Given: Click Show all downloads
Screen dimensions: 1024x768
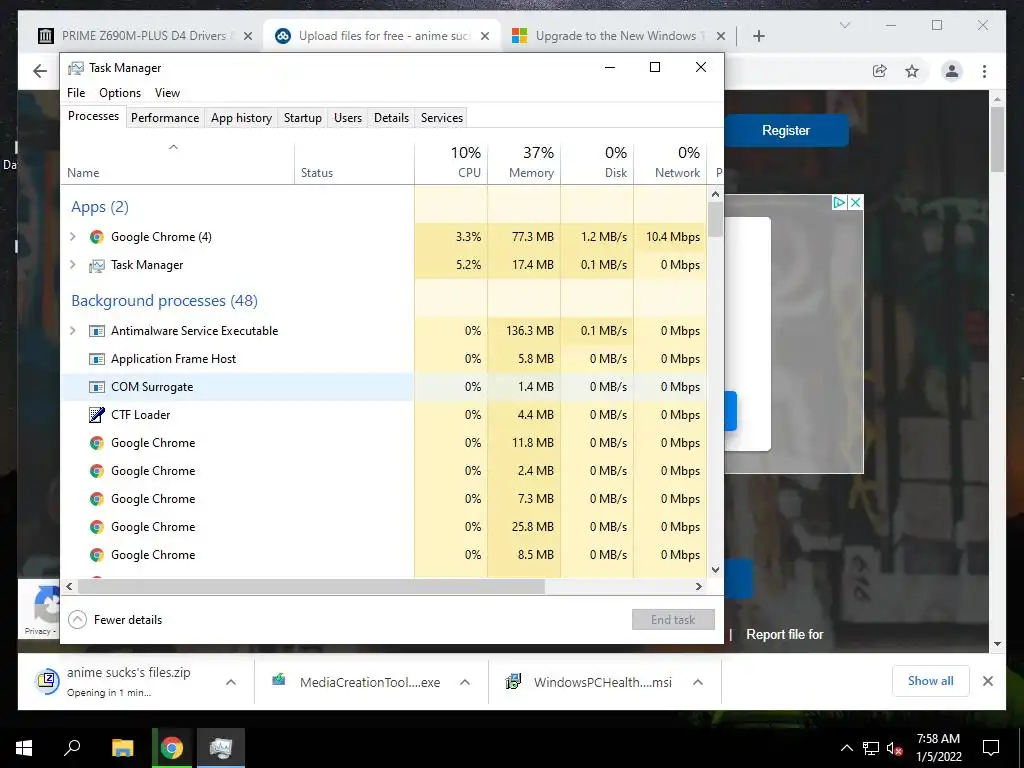Looking at the screenshot, I should [931, 681].
